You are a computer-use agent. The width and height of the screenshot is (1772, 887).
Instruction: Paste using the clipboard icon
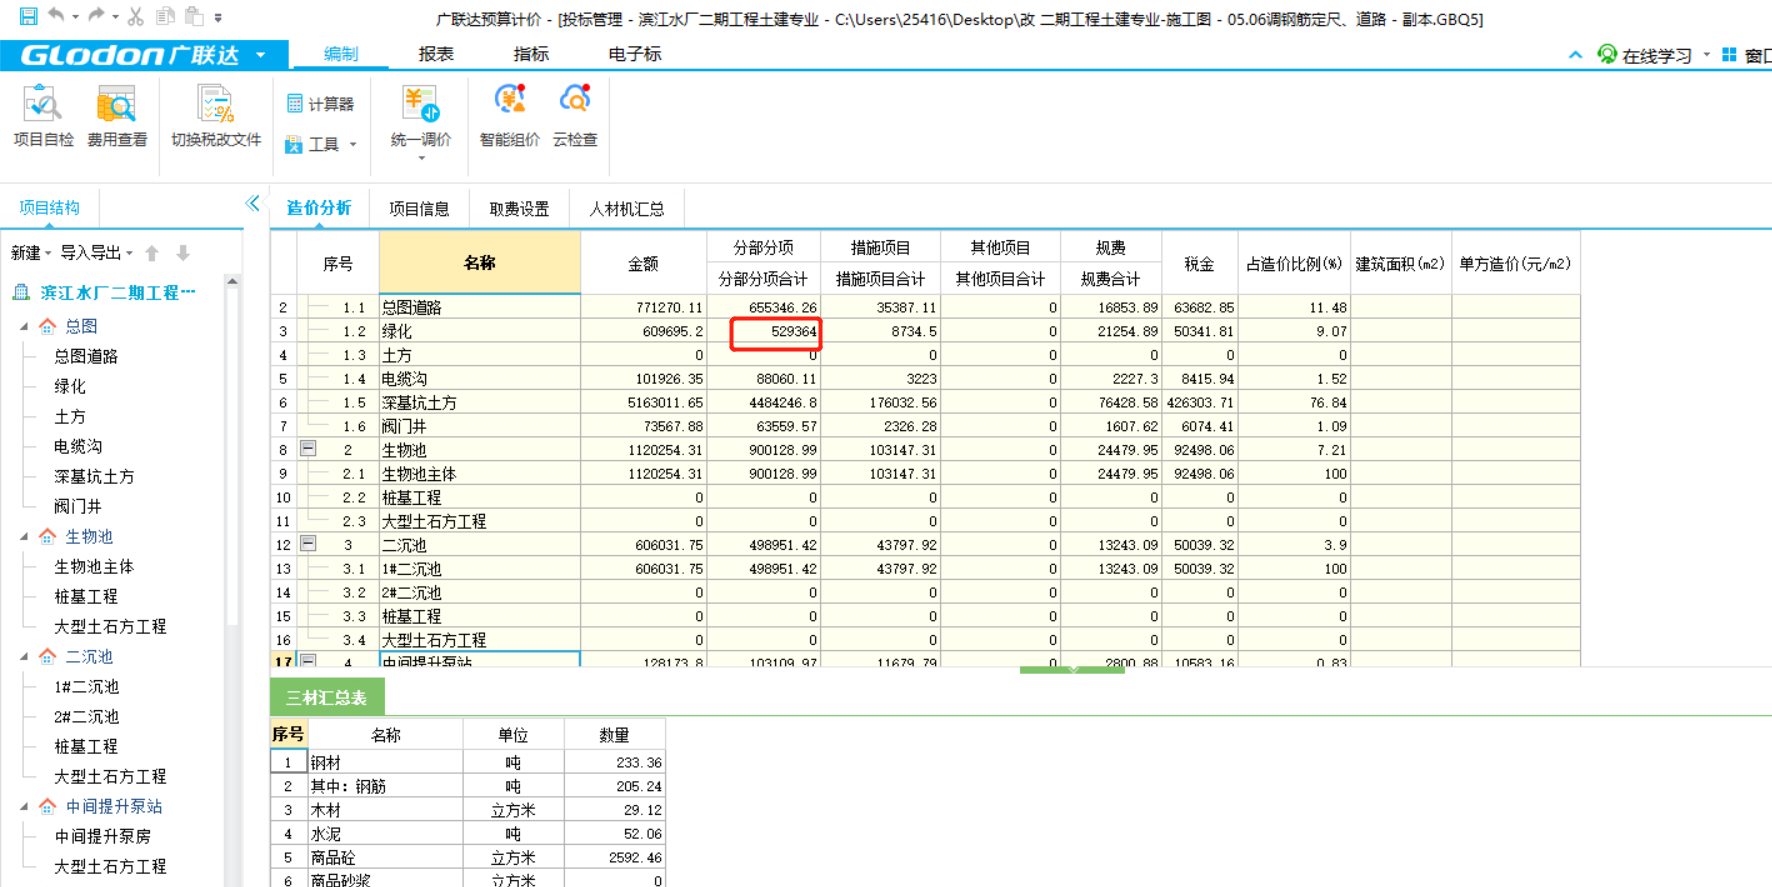[194, 16]
